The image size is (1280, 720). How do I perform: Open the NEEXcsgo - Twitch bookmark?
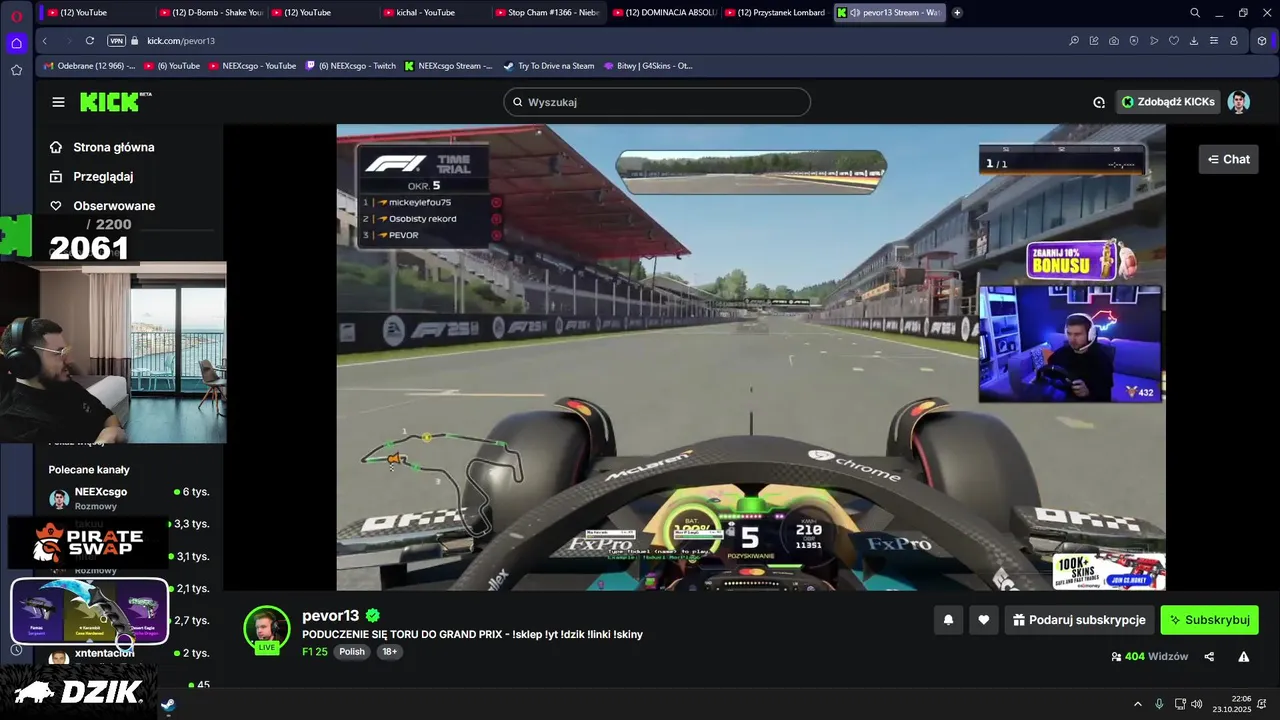(x=349, y=66)
